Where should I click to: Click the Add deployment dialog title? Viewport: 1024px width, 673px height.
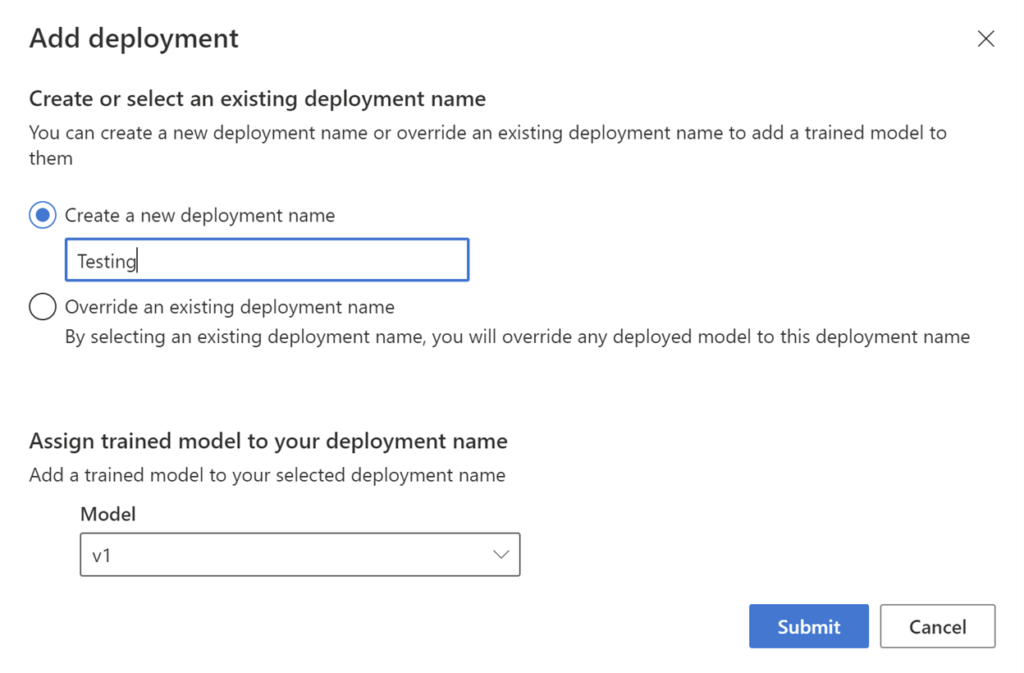coord(133,38)
